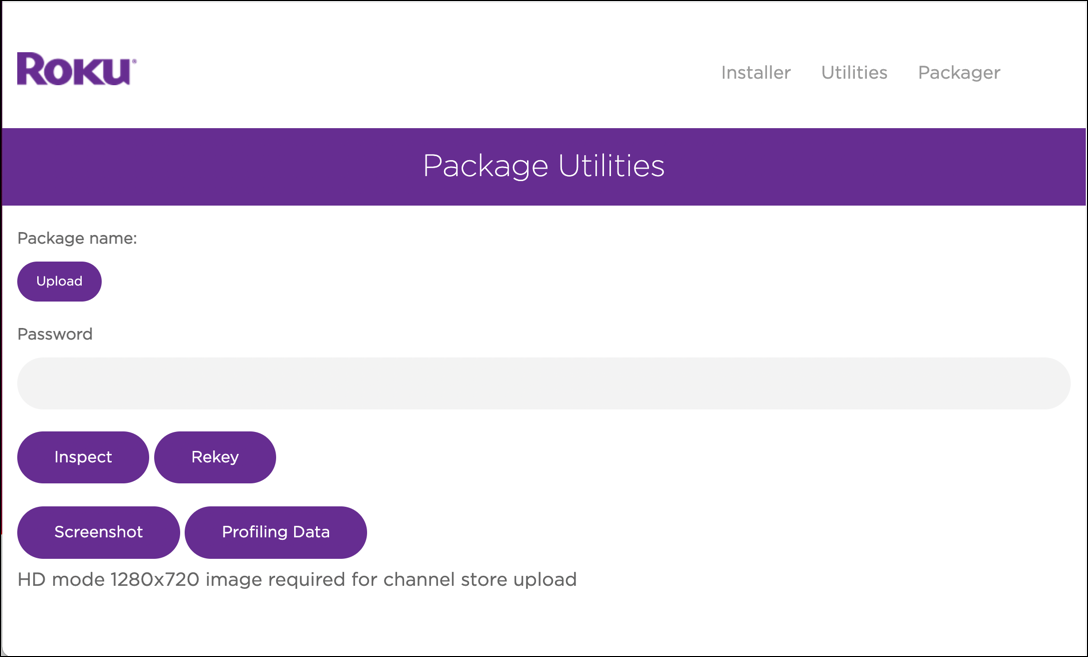Open the Installer page
Screen dimensions: 1088x657
tap(756, 73)
